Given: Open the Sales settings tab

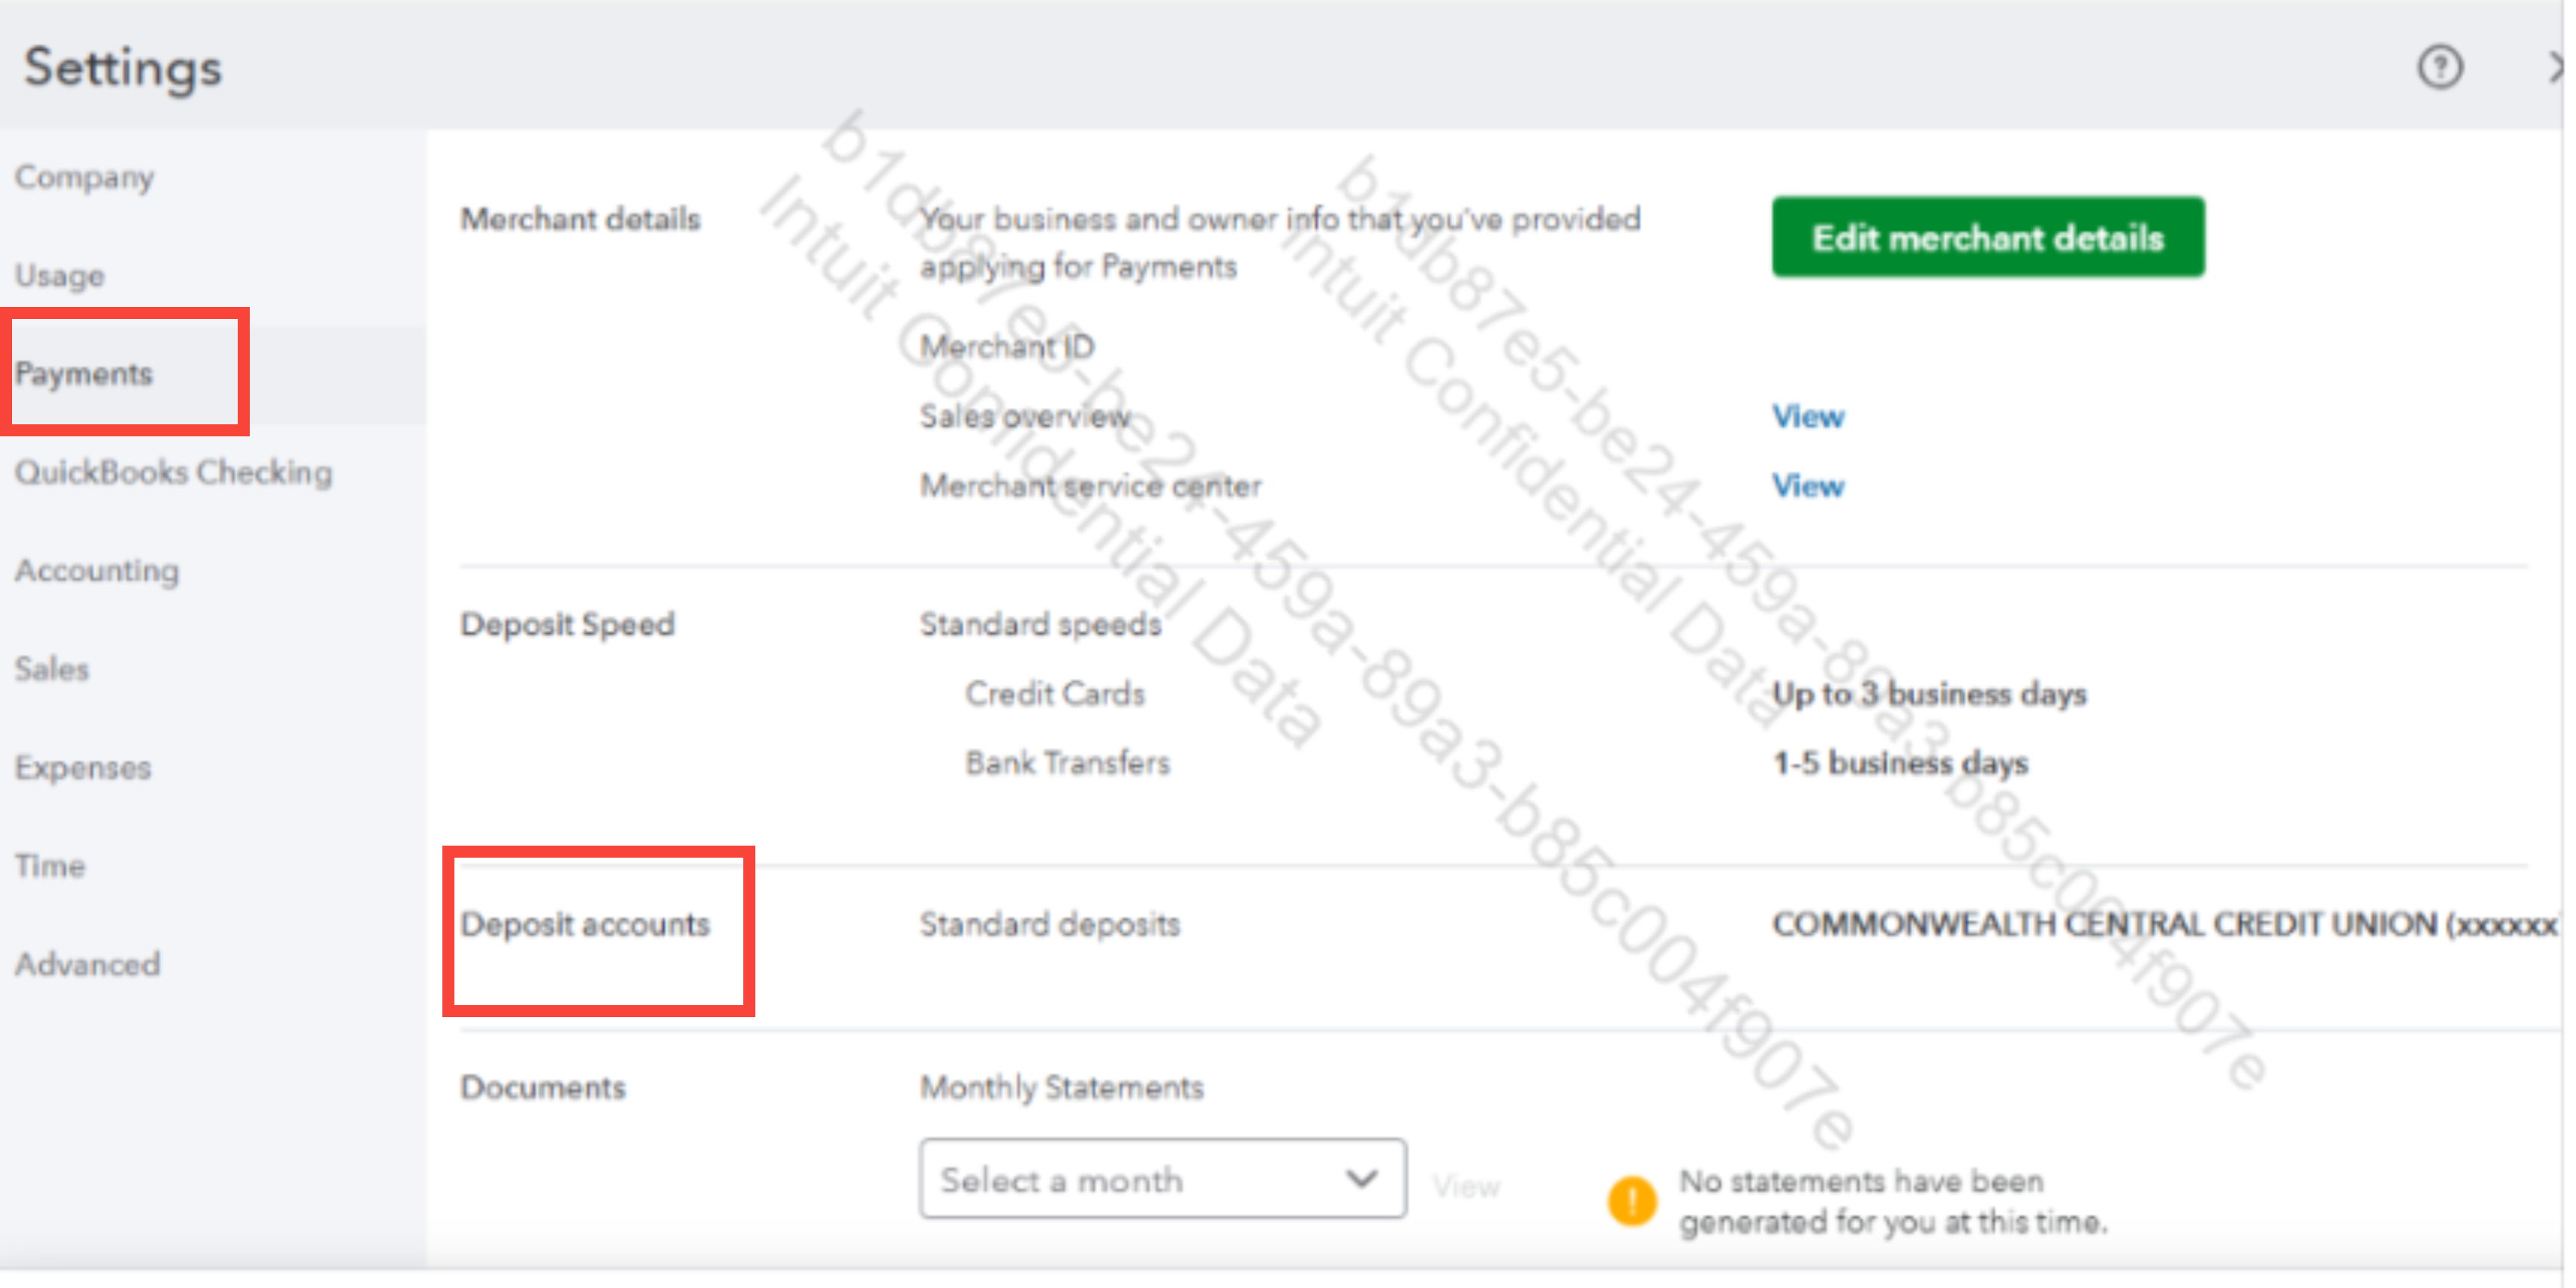Looking at the screenshot, I should tap(52, 668).
